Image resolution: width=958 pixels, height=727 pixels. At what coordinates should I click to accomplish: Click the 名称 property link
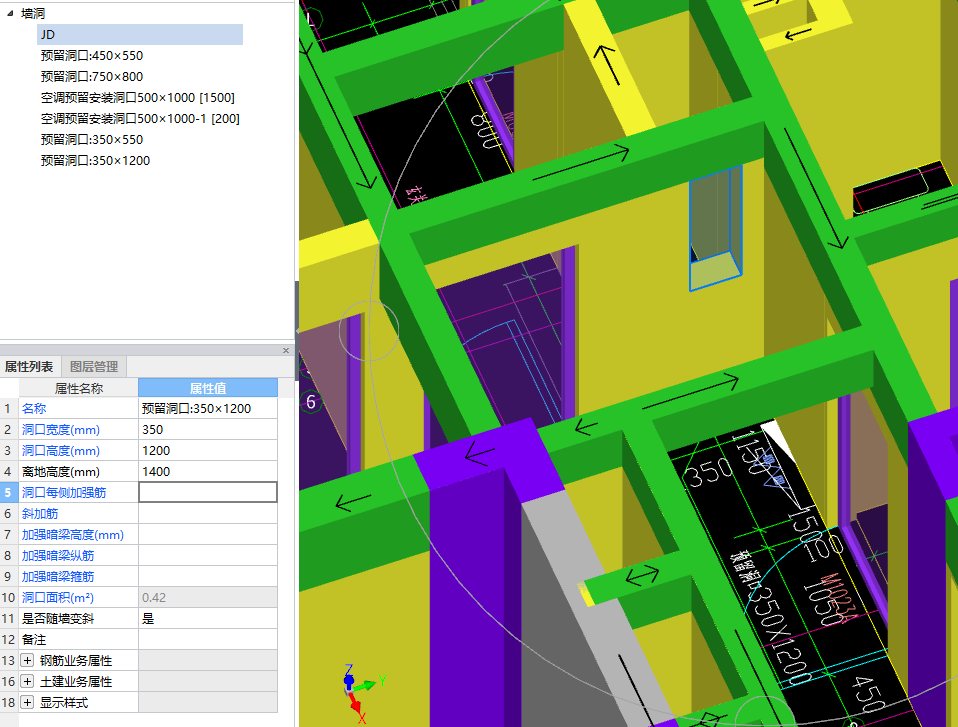pyautogui.click(x=34, y=409)
